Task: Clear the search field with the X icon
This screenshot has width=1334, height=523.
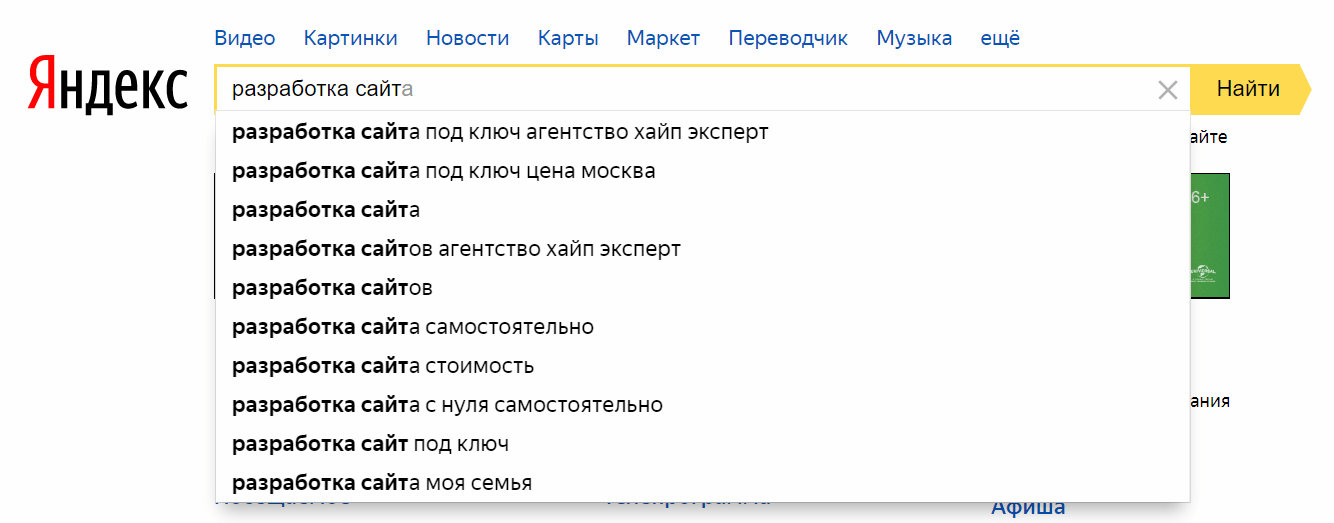Action: [x=1167, y=90]
